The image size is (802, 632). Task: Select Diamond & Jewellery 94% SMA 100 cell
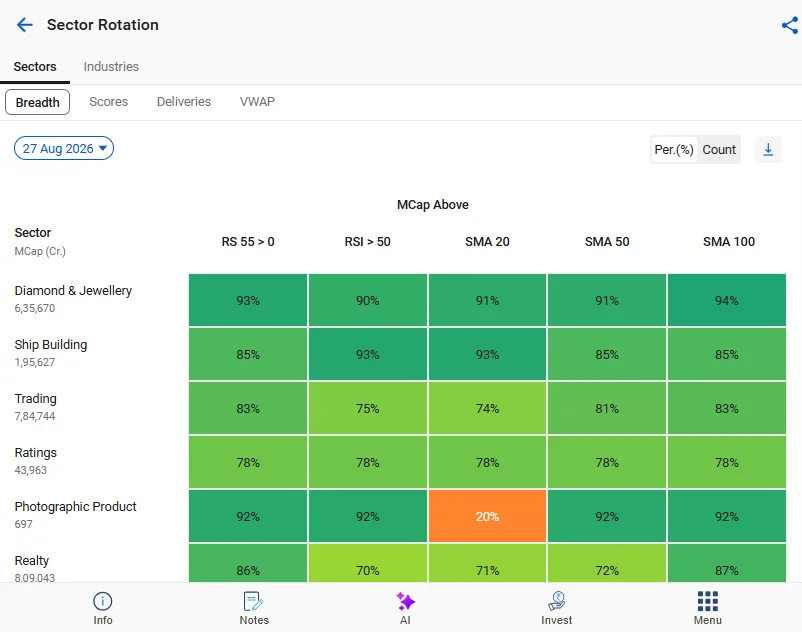(727, 300)
